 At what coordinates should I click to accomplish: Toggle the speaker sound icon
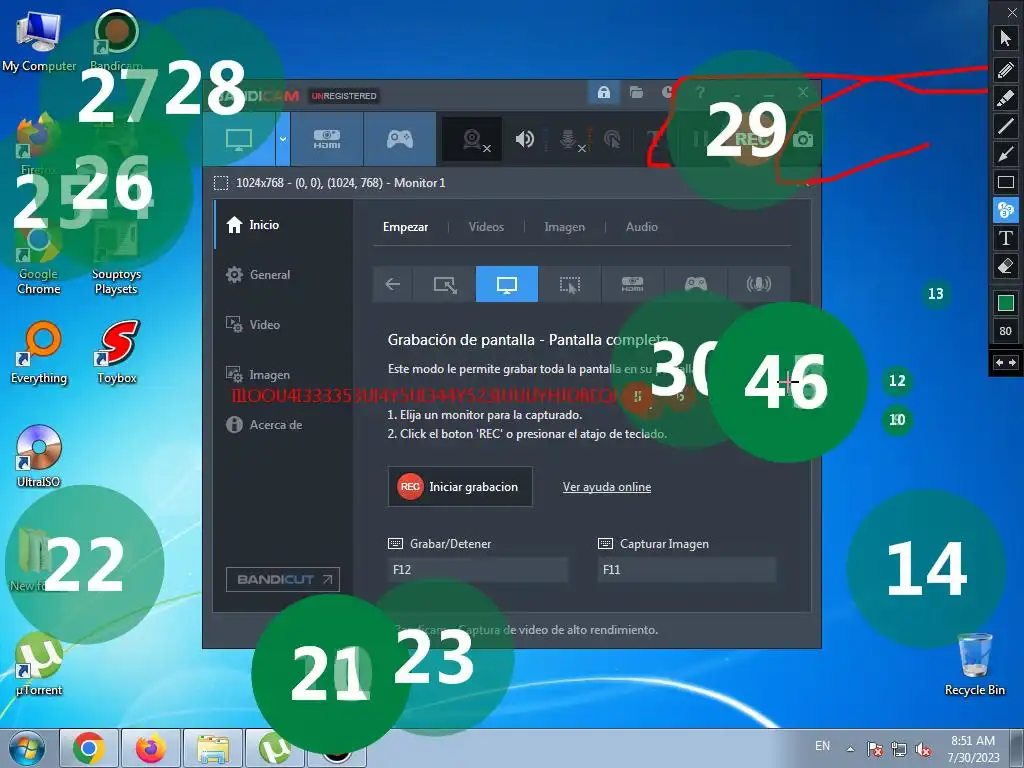click(524, 139)
